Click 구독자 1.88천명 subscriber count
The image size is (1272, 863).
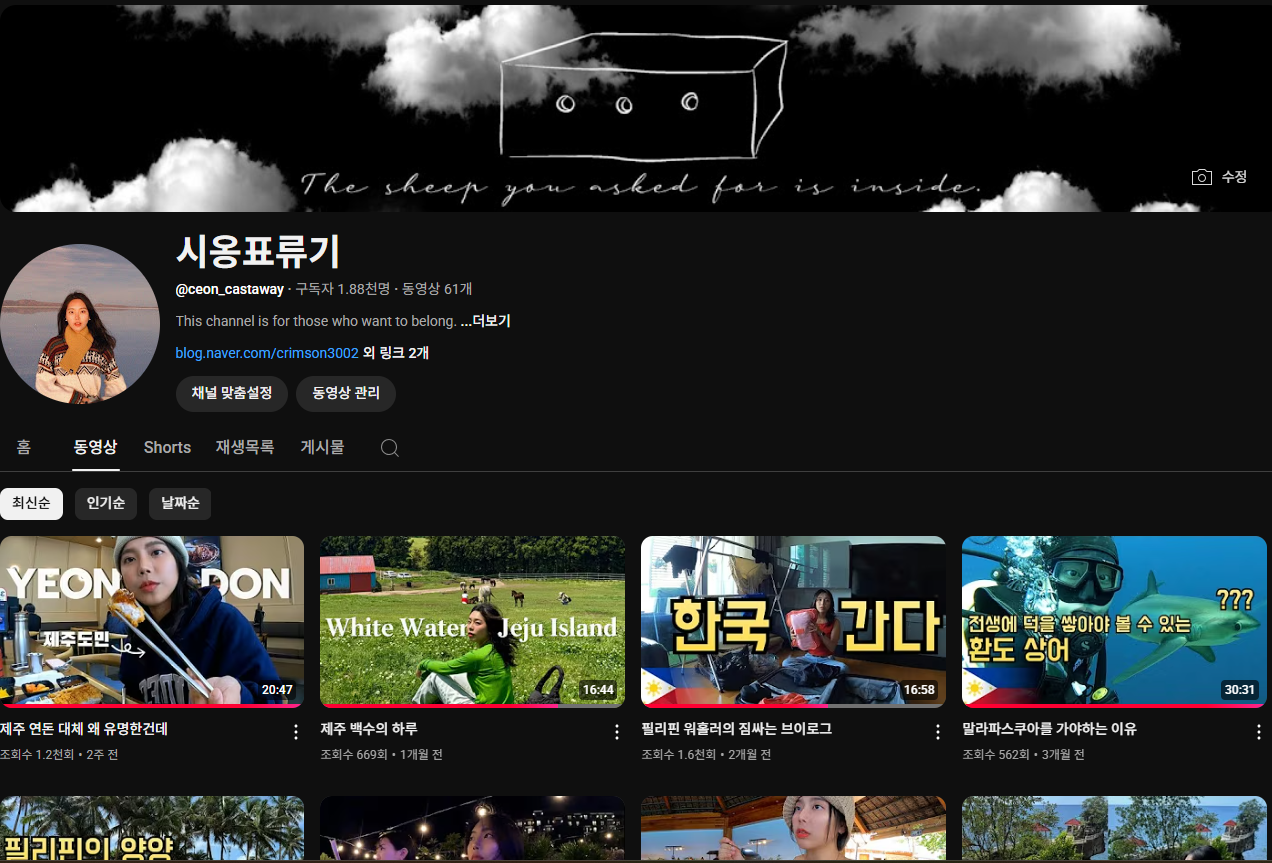342,290
